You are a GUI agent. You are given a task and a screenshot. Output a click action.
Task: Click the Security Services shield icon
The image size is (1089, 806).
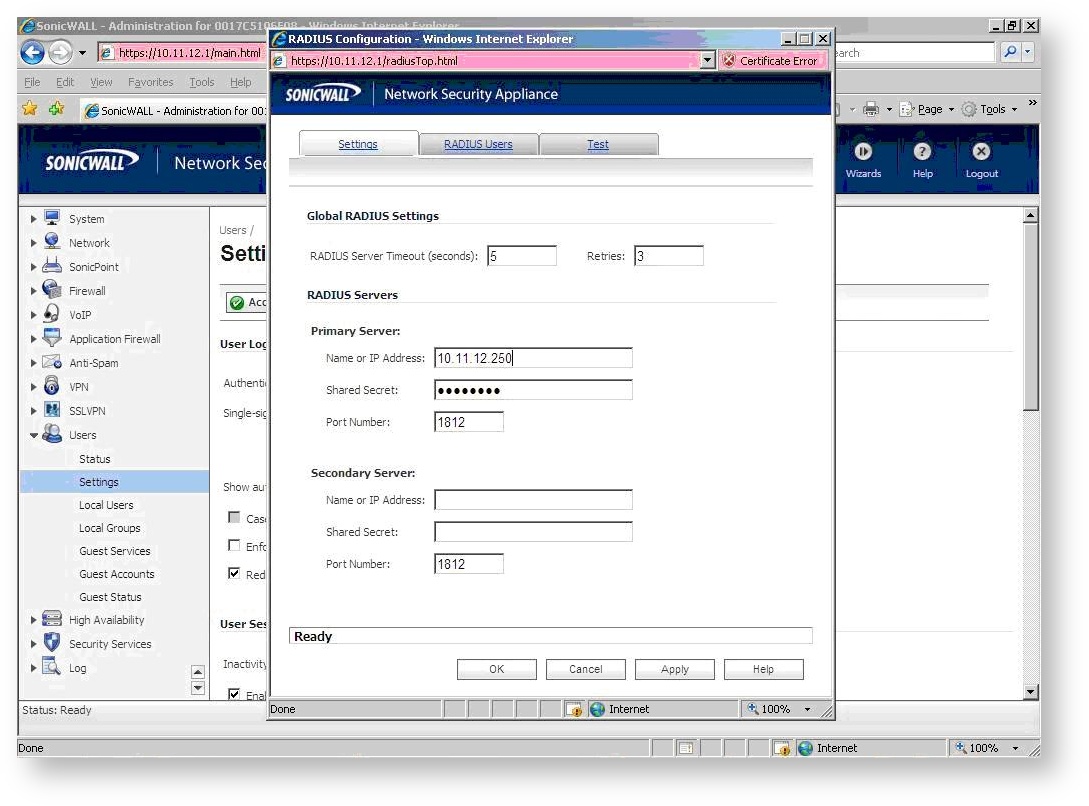point(52,643)
